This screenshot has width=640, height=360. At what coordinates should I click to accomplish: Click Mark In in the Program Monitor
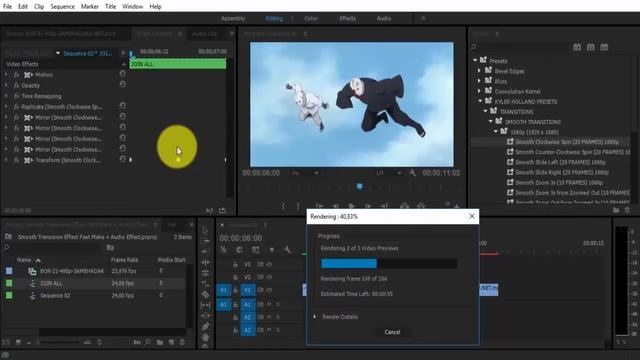click(x=283, y=206)
